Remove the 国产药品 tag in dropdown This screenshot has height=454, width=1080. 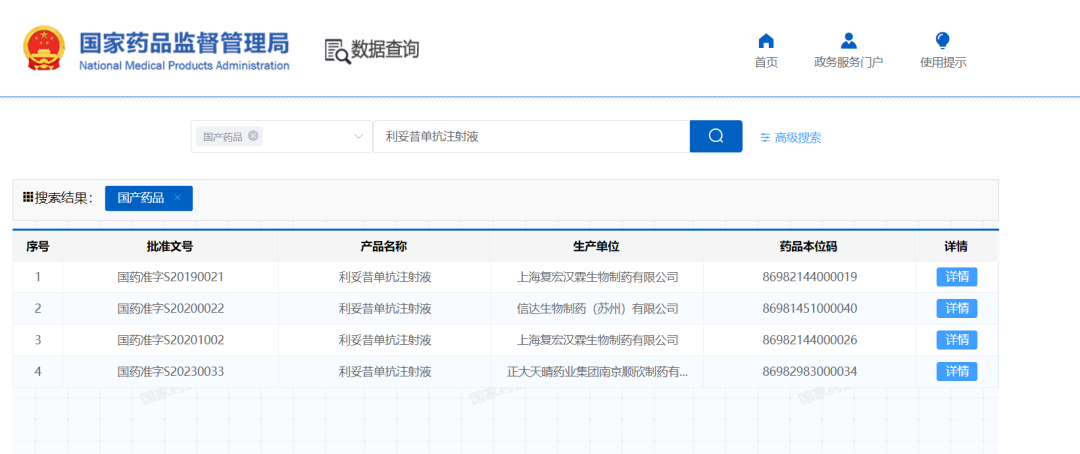pyautogui.click(x=253, y=136)
